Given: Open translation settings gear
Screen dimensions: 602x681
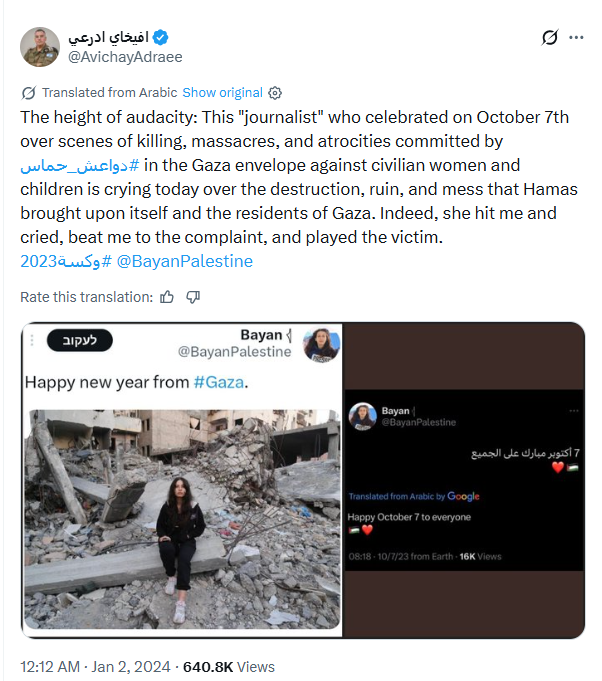Looking at the screenshot, I should [276, 92].
